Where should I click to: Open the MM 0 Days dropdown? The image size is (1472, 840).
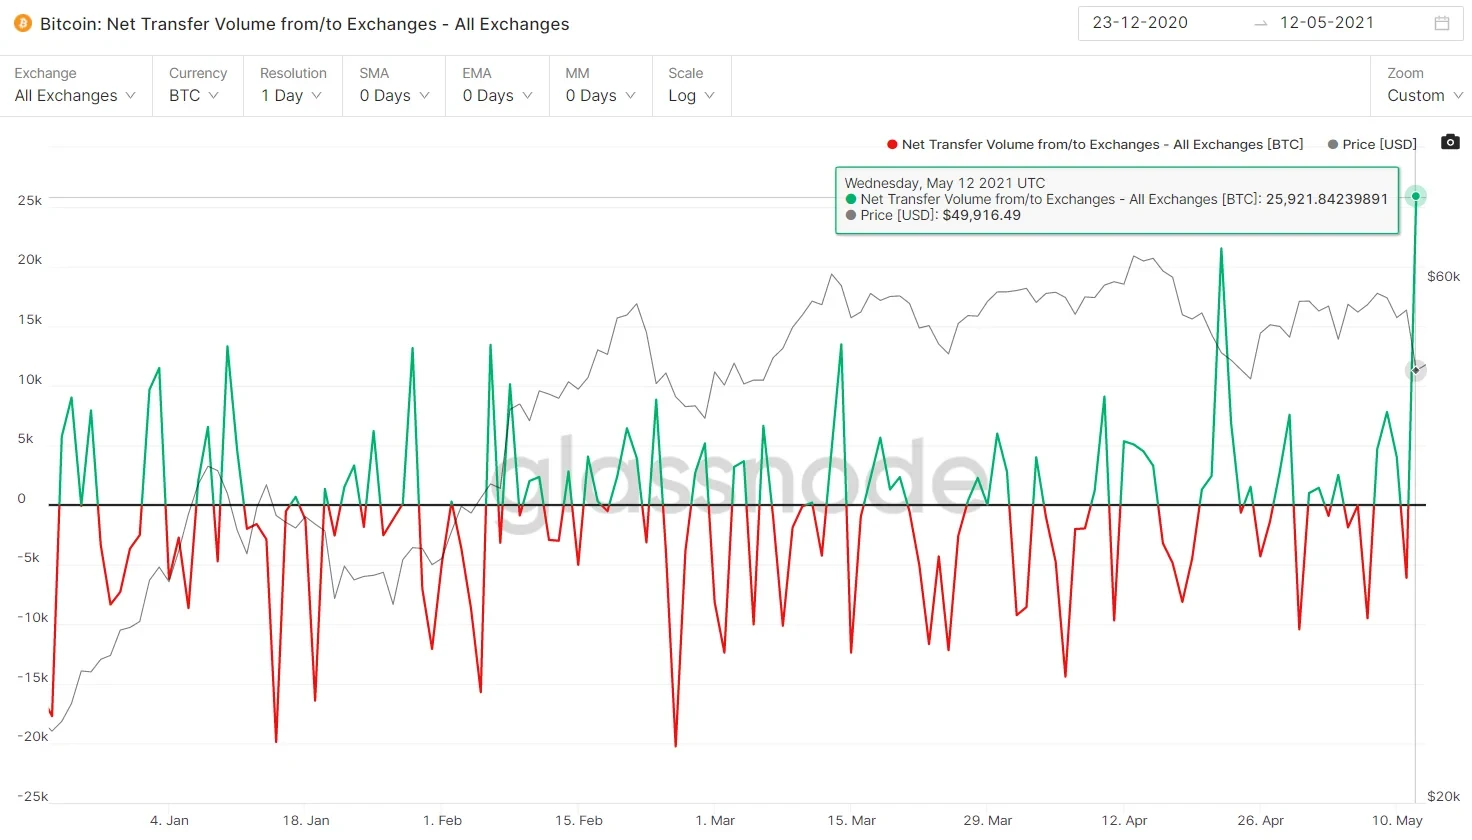click(599, 95)
